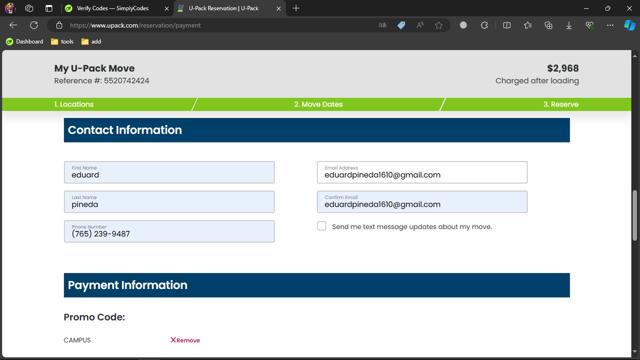Open the Read aloud icon in address bar

click(420, 25)
